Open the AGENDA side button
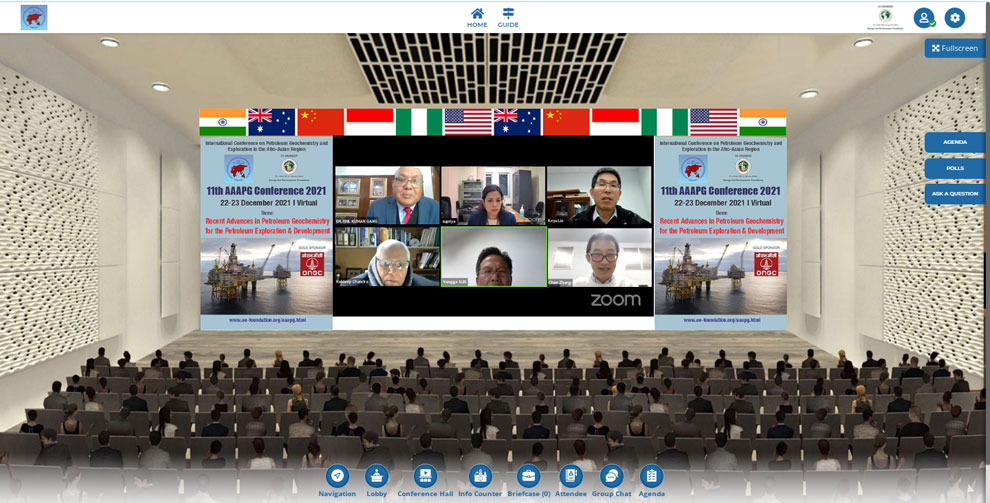990x503 pixels. coord(955,142)
